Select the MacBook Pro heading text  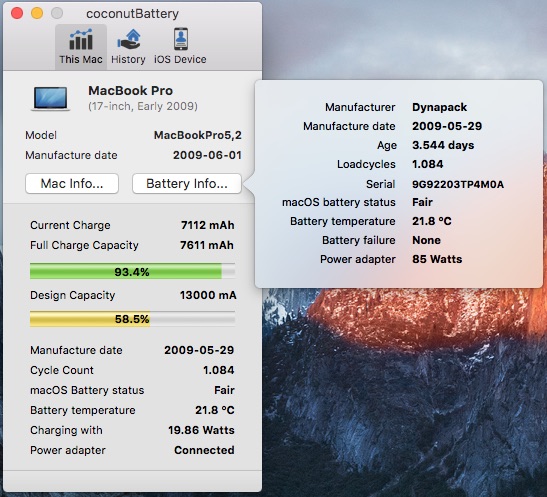click(130, 91)
